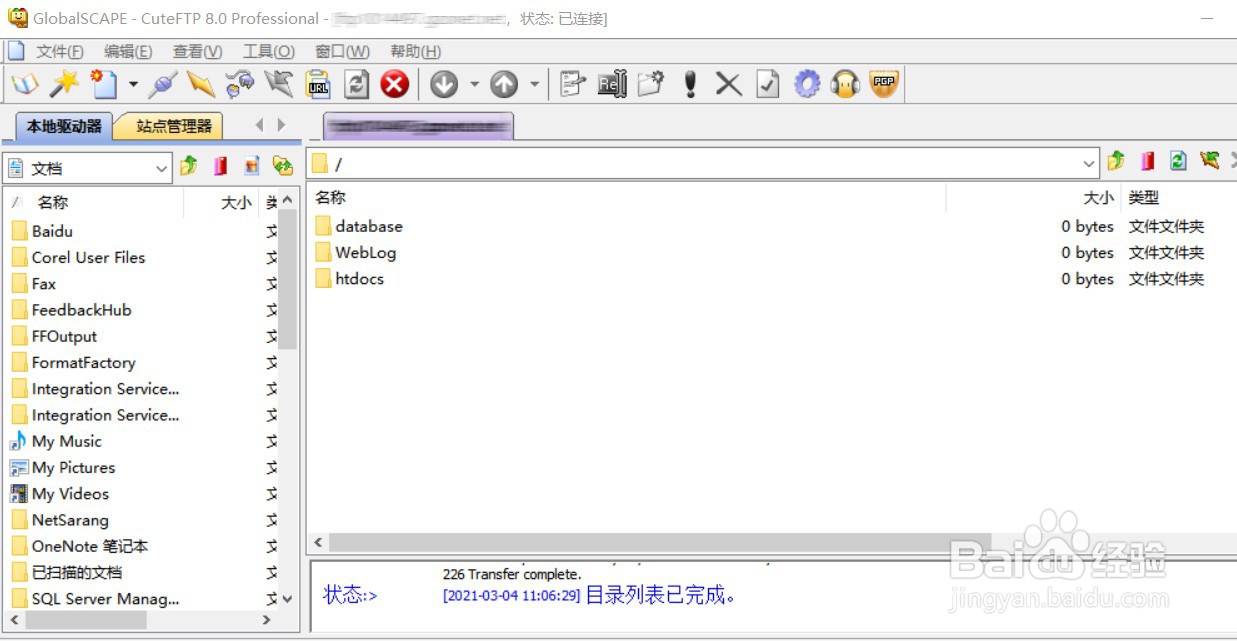Click the New Folder toolbar icon

tap(651, 84)
